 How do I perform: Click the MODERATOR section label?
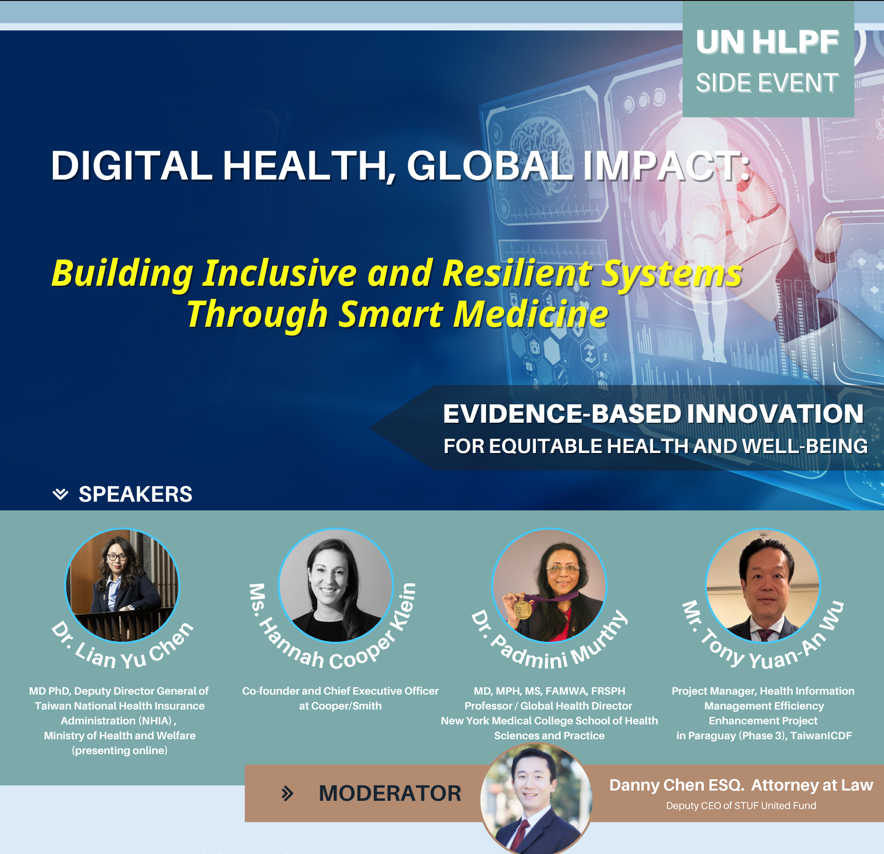[389, 793]
